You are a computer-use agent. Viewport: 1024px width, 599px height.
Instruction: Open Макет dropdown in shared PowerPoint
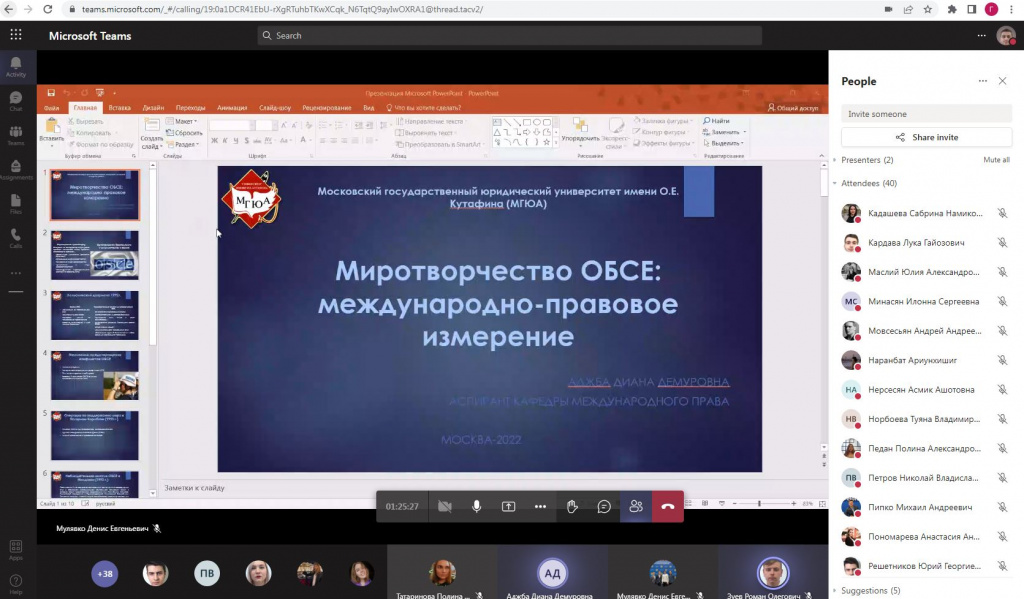(x=182, y=121)
